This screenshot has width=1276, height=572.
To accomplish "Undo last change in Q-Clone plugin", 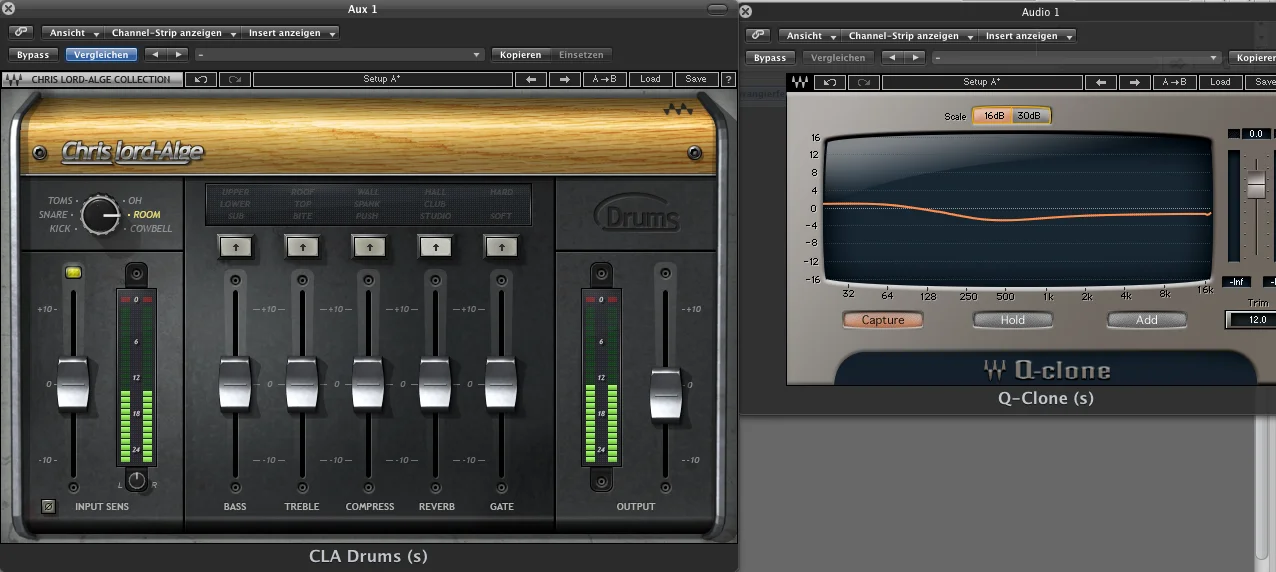I will (x=830, y=82).
